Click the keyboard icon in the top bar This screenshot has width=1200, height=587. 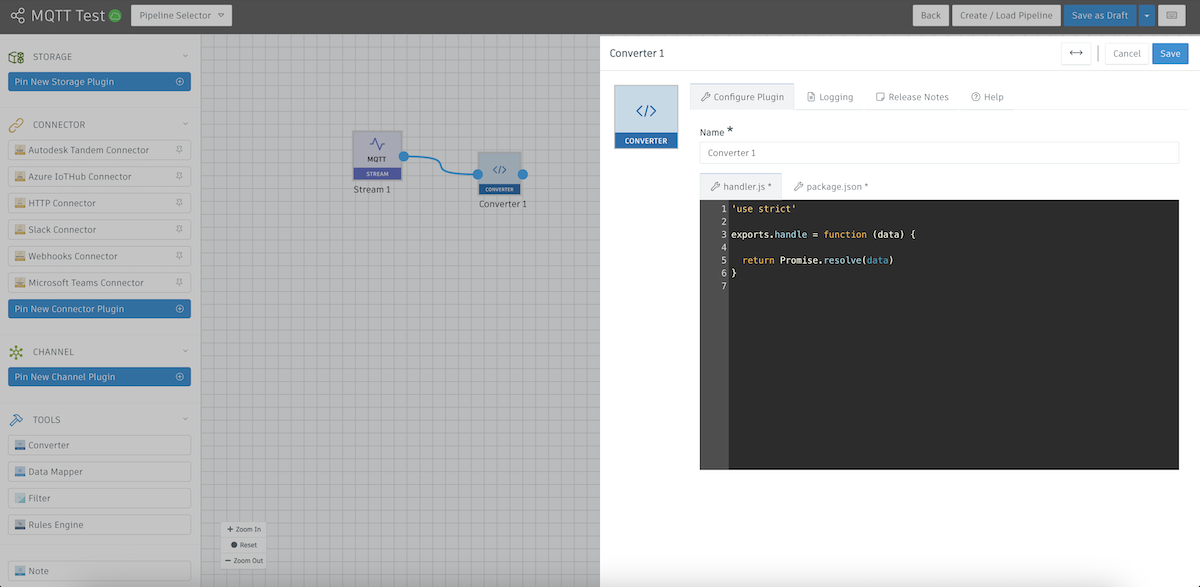point(1170,15)
